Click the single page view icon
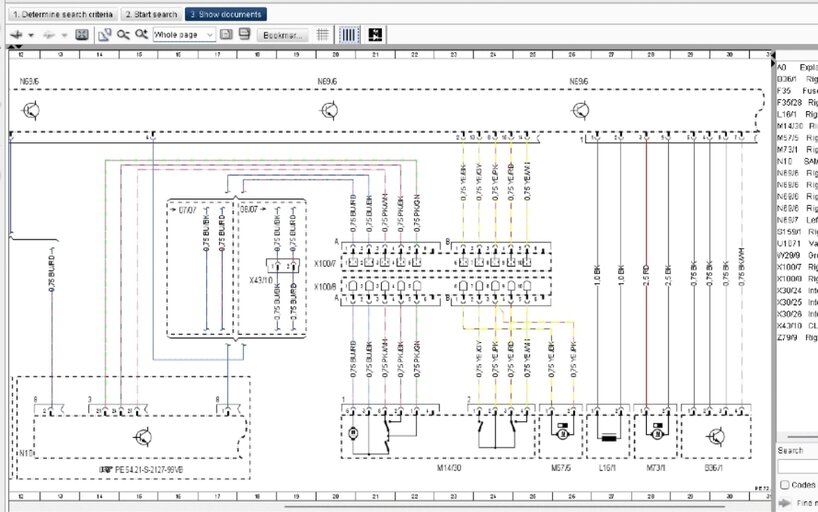Image resolution: width=818 pixels, height=512 pixels. pos(226,34)
